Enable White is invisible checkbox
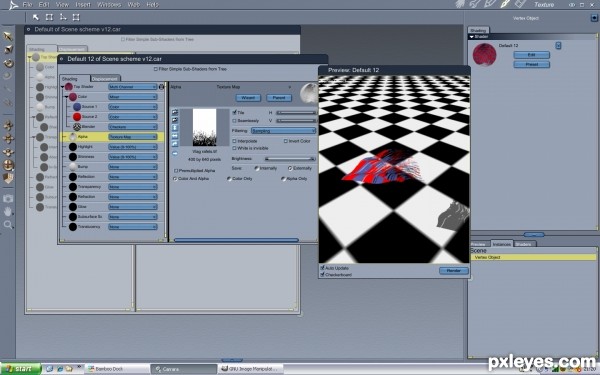Viewport: 600px width, 375px height. pos(235,148)
